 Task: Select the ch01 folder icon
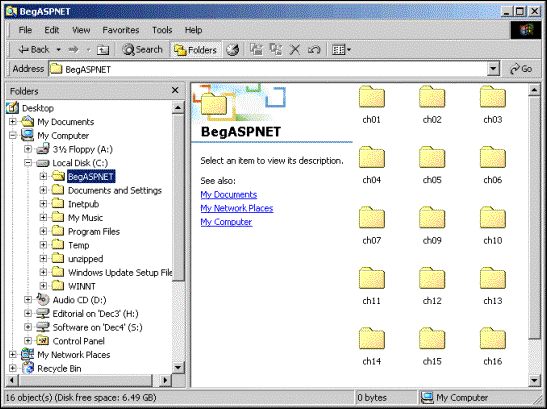372,98
